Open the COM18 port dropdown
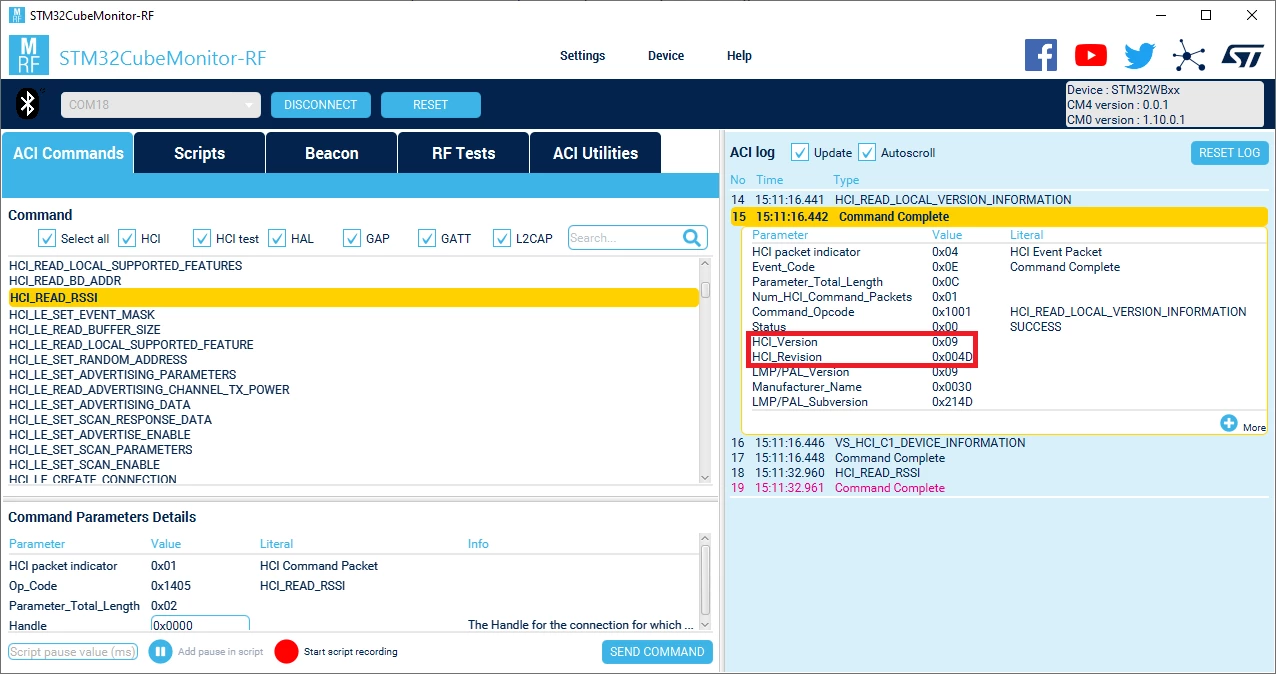Screen dimensions: 1276x674 click(x=161, y=105)
